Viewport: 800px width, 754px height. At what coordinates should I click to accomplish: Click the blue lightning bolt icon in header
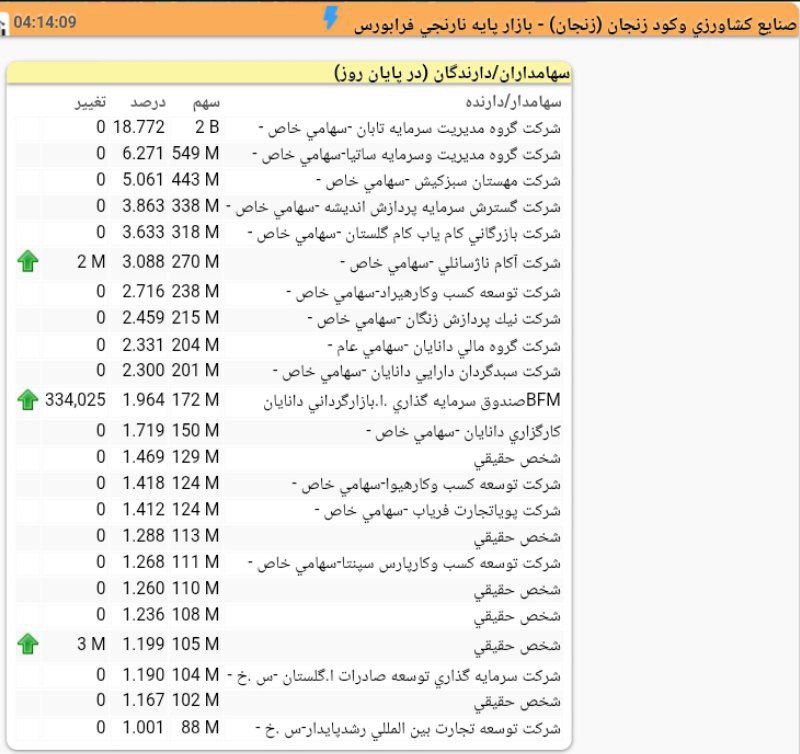click(x=331, y=18)
